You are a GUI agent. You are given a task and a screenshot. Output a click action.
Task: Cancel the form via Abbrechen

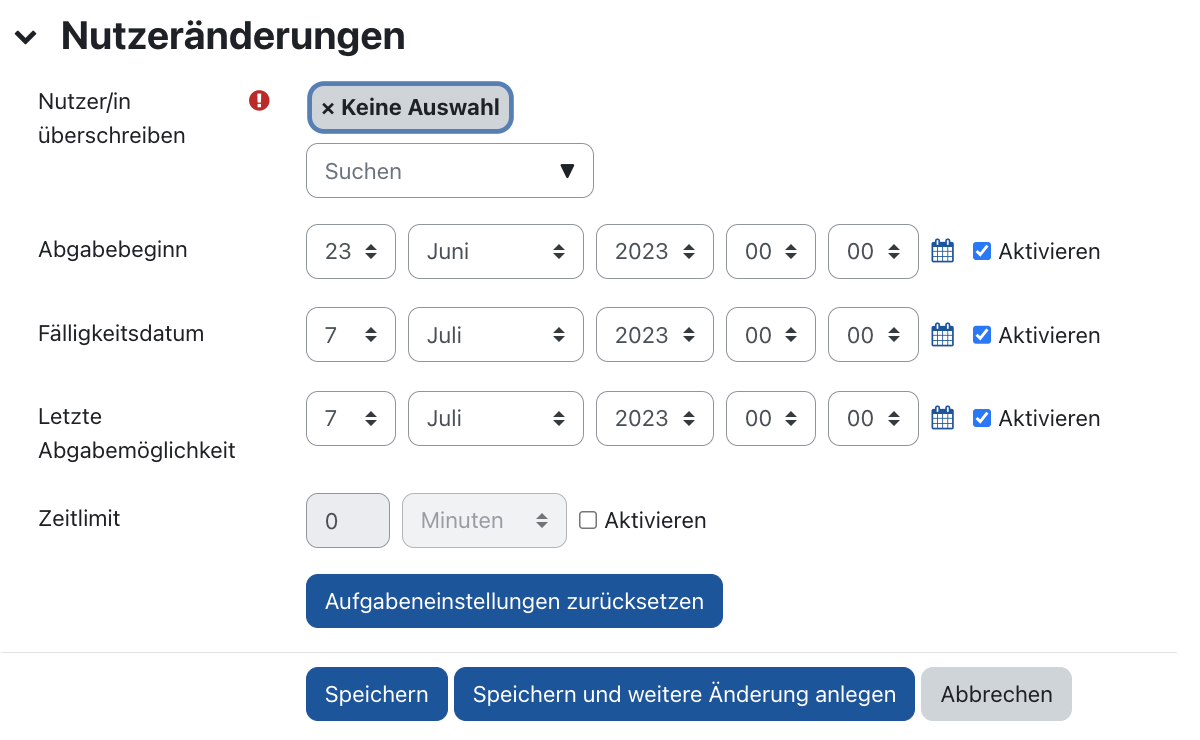996,693
